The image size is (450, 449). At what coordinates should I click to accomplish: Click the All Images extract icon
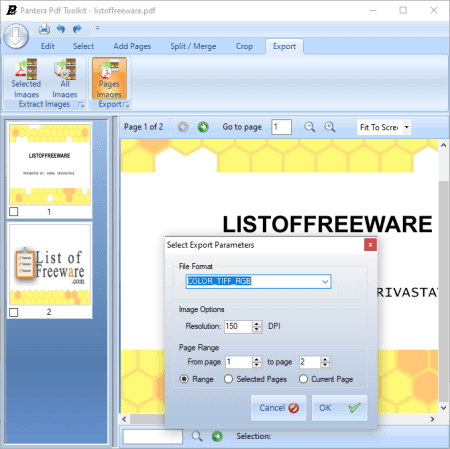click(65, 78)
